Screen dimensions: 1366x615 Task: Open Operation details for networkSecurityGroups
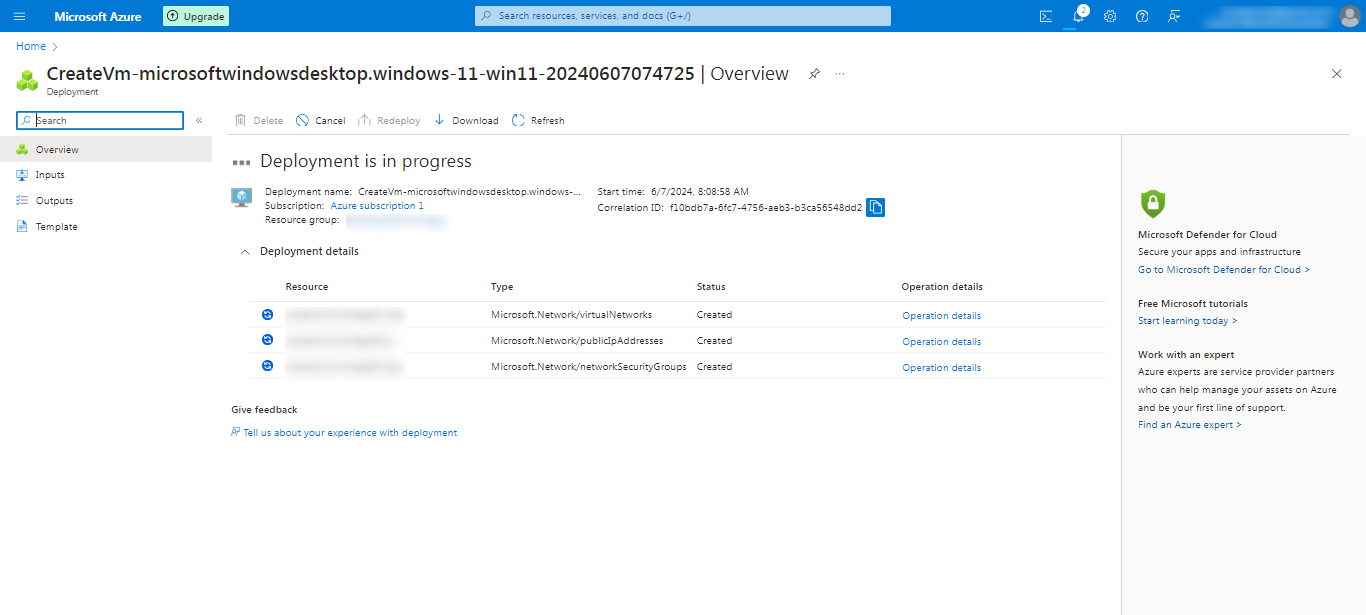941,368
